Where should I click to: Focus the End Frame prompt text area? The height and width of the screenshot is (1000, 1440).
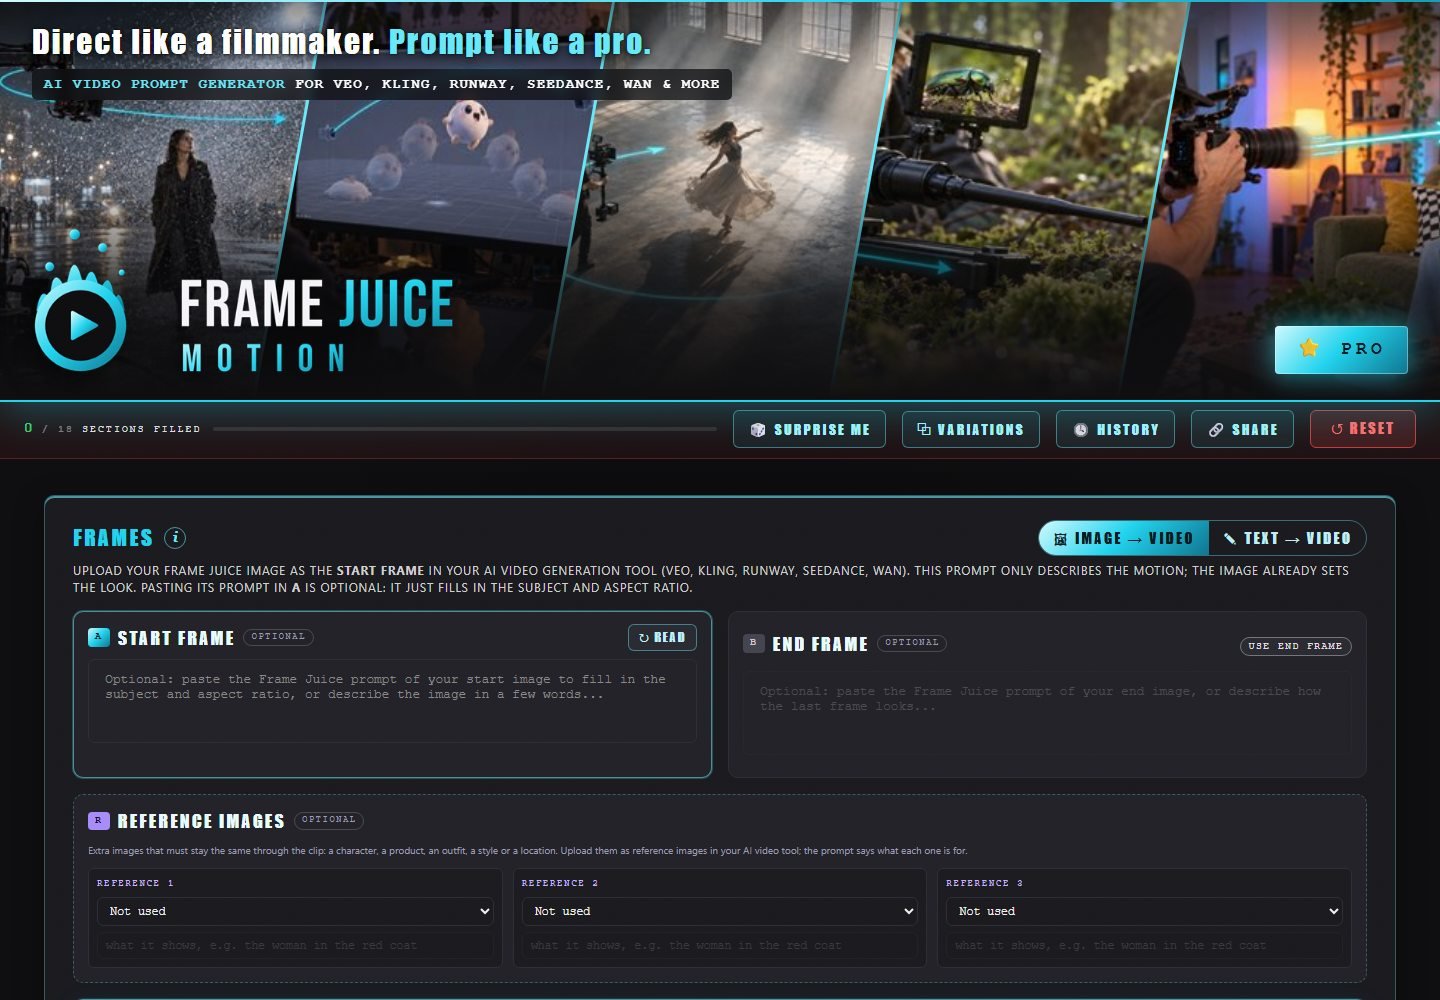pyautogui.click(x=1047, y=712)
